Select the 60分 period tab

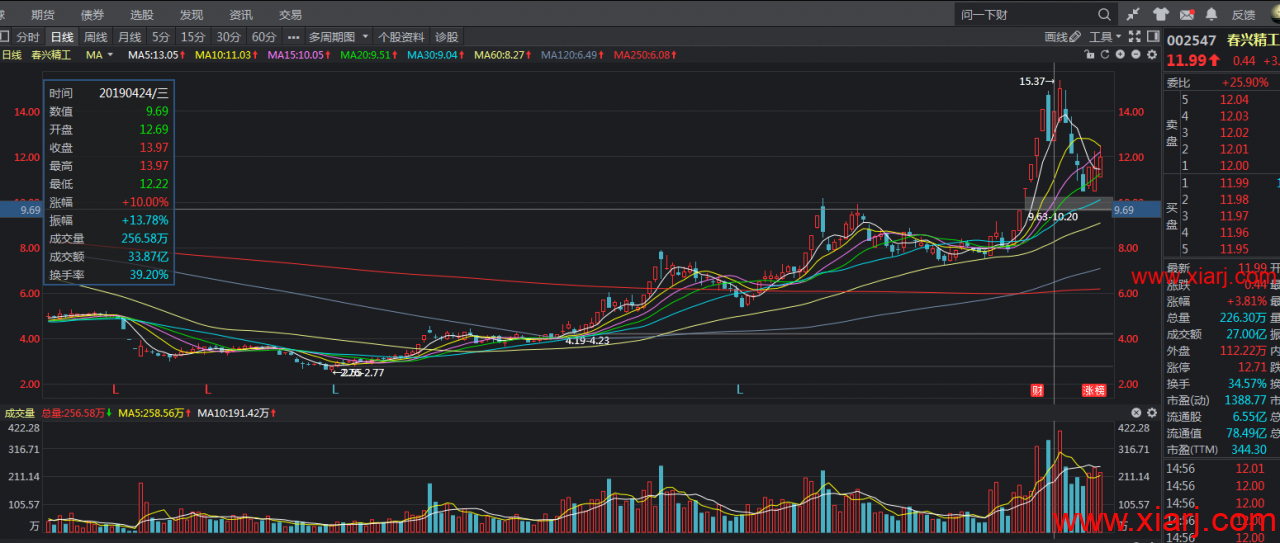click(264, 37)
